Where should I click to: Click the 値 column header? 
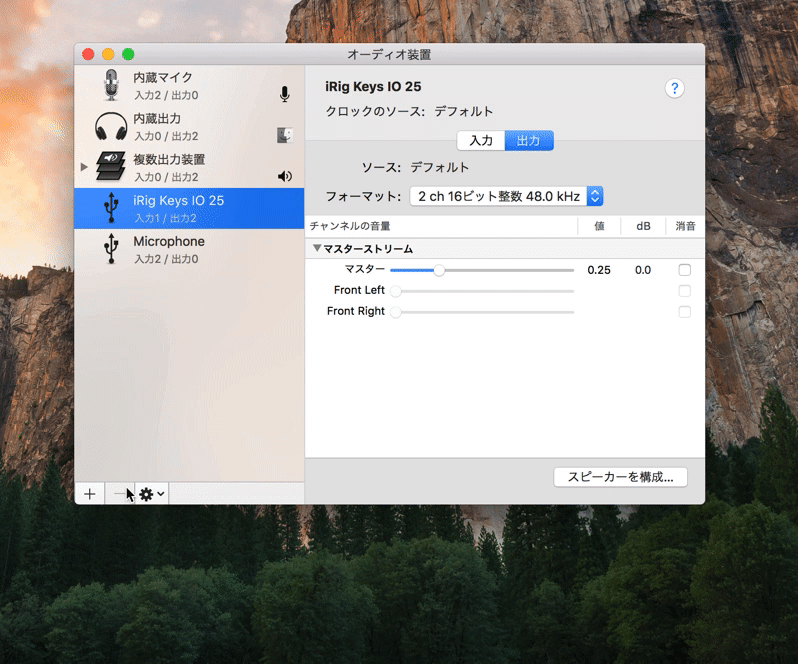tap(599, 226)
